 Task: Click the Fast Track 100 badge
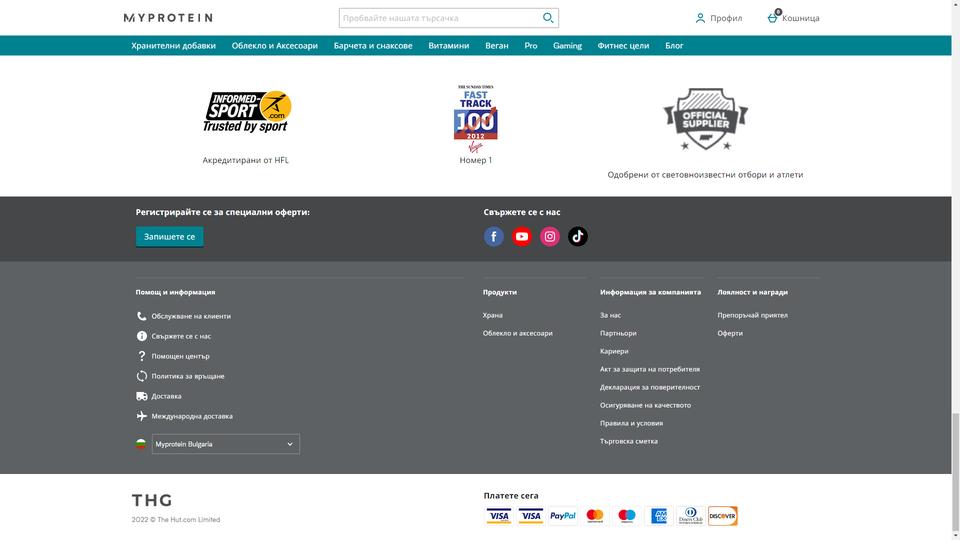(476, 119)
